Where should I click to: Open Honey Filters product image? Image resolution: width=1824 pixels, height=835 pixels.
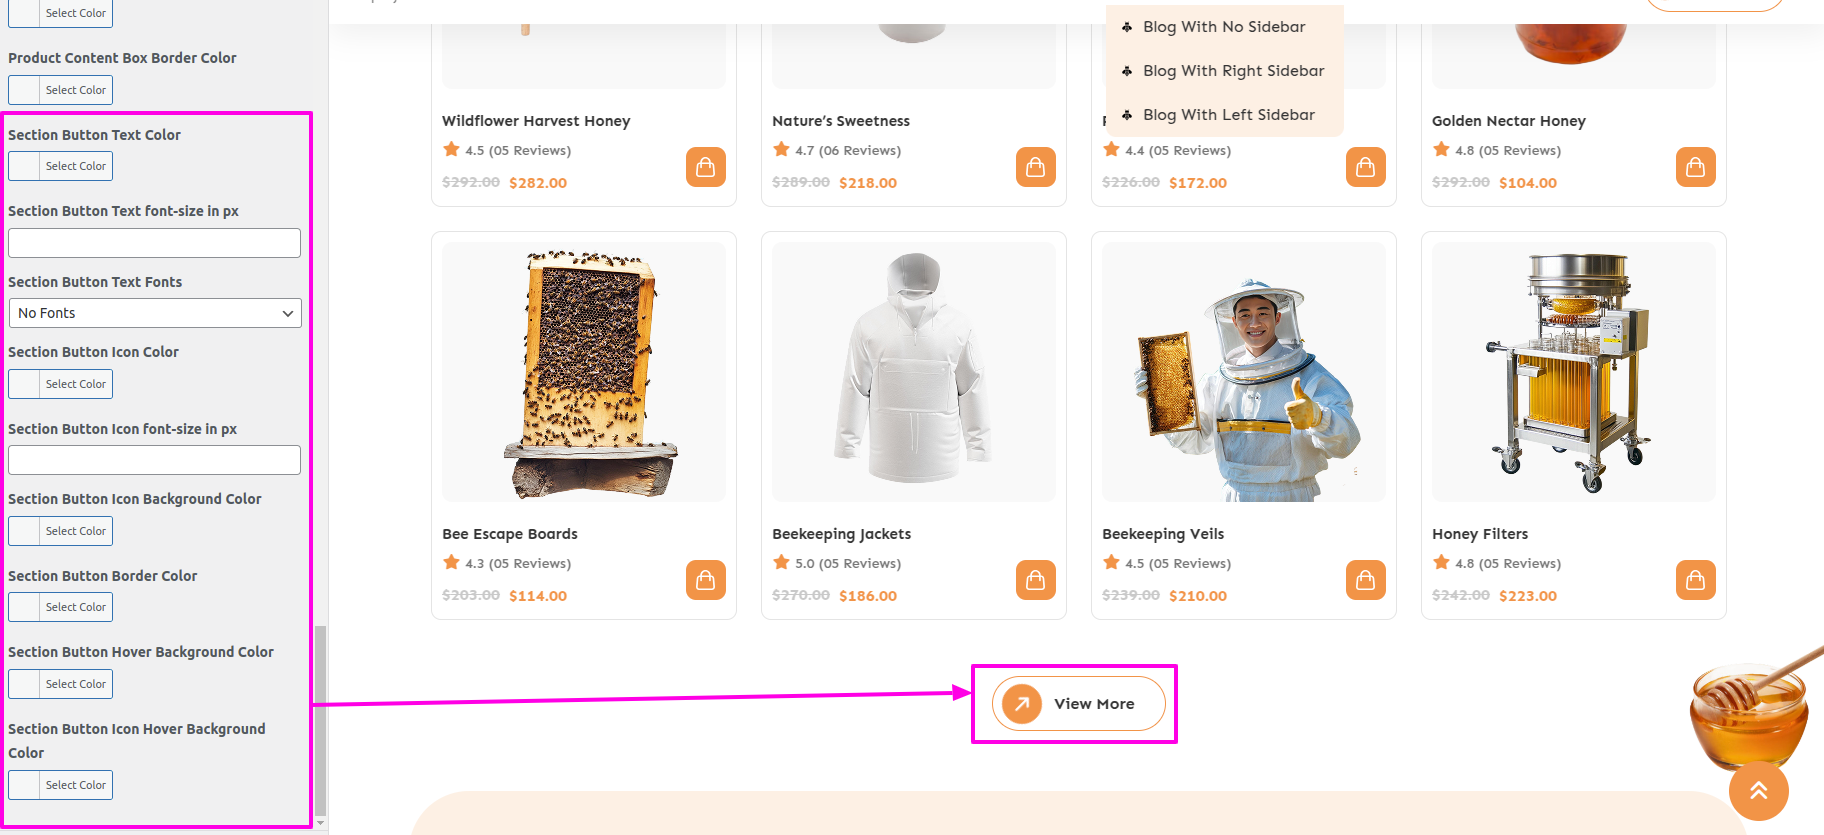1573,372
